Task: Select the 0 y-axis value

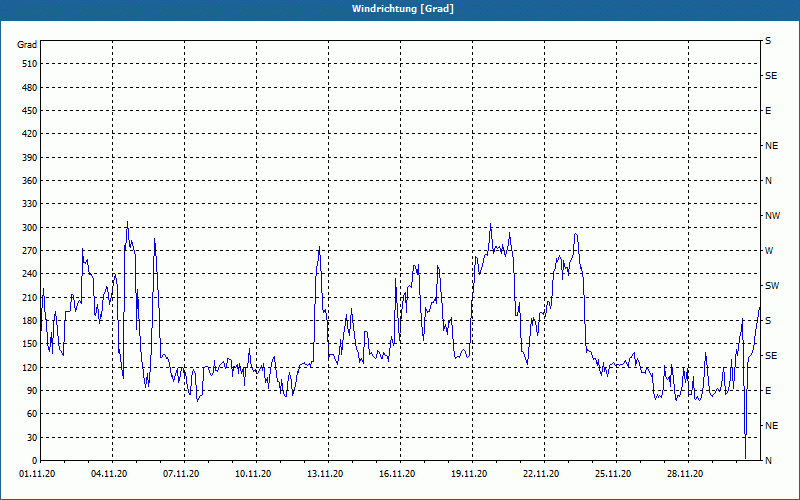Action: [x=35, y=461]
